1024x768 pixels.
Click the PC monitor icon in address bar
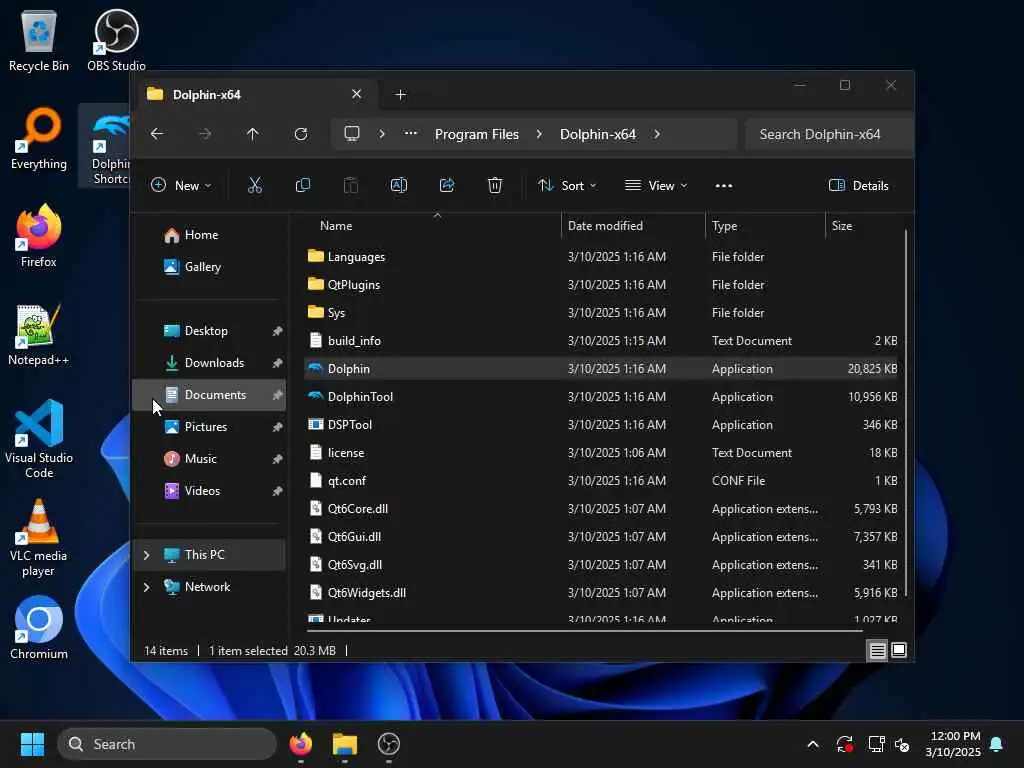coord(352,134)
